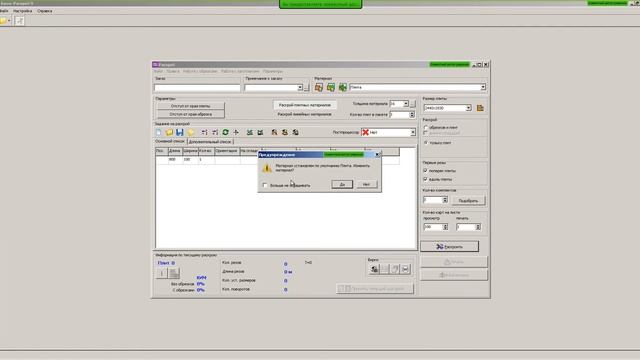Open the material name dropdown showing Плита
Screen dimensions: 640x360
coord(483,87)
